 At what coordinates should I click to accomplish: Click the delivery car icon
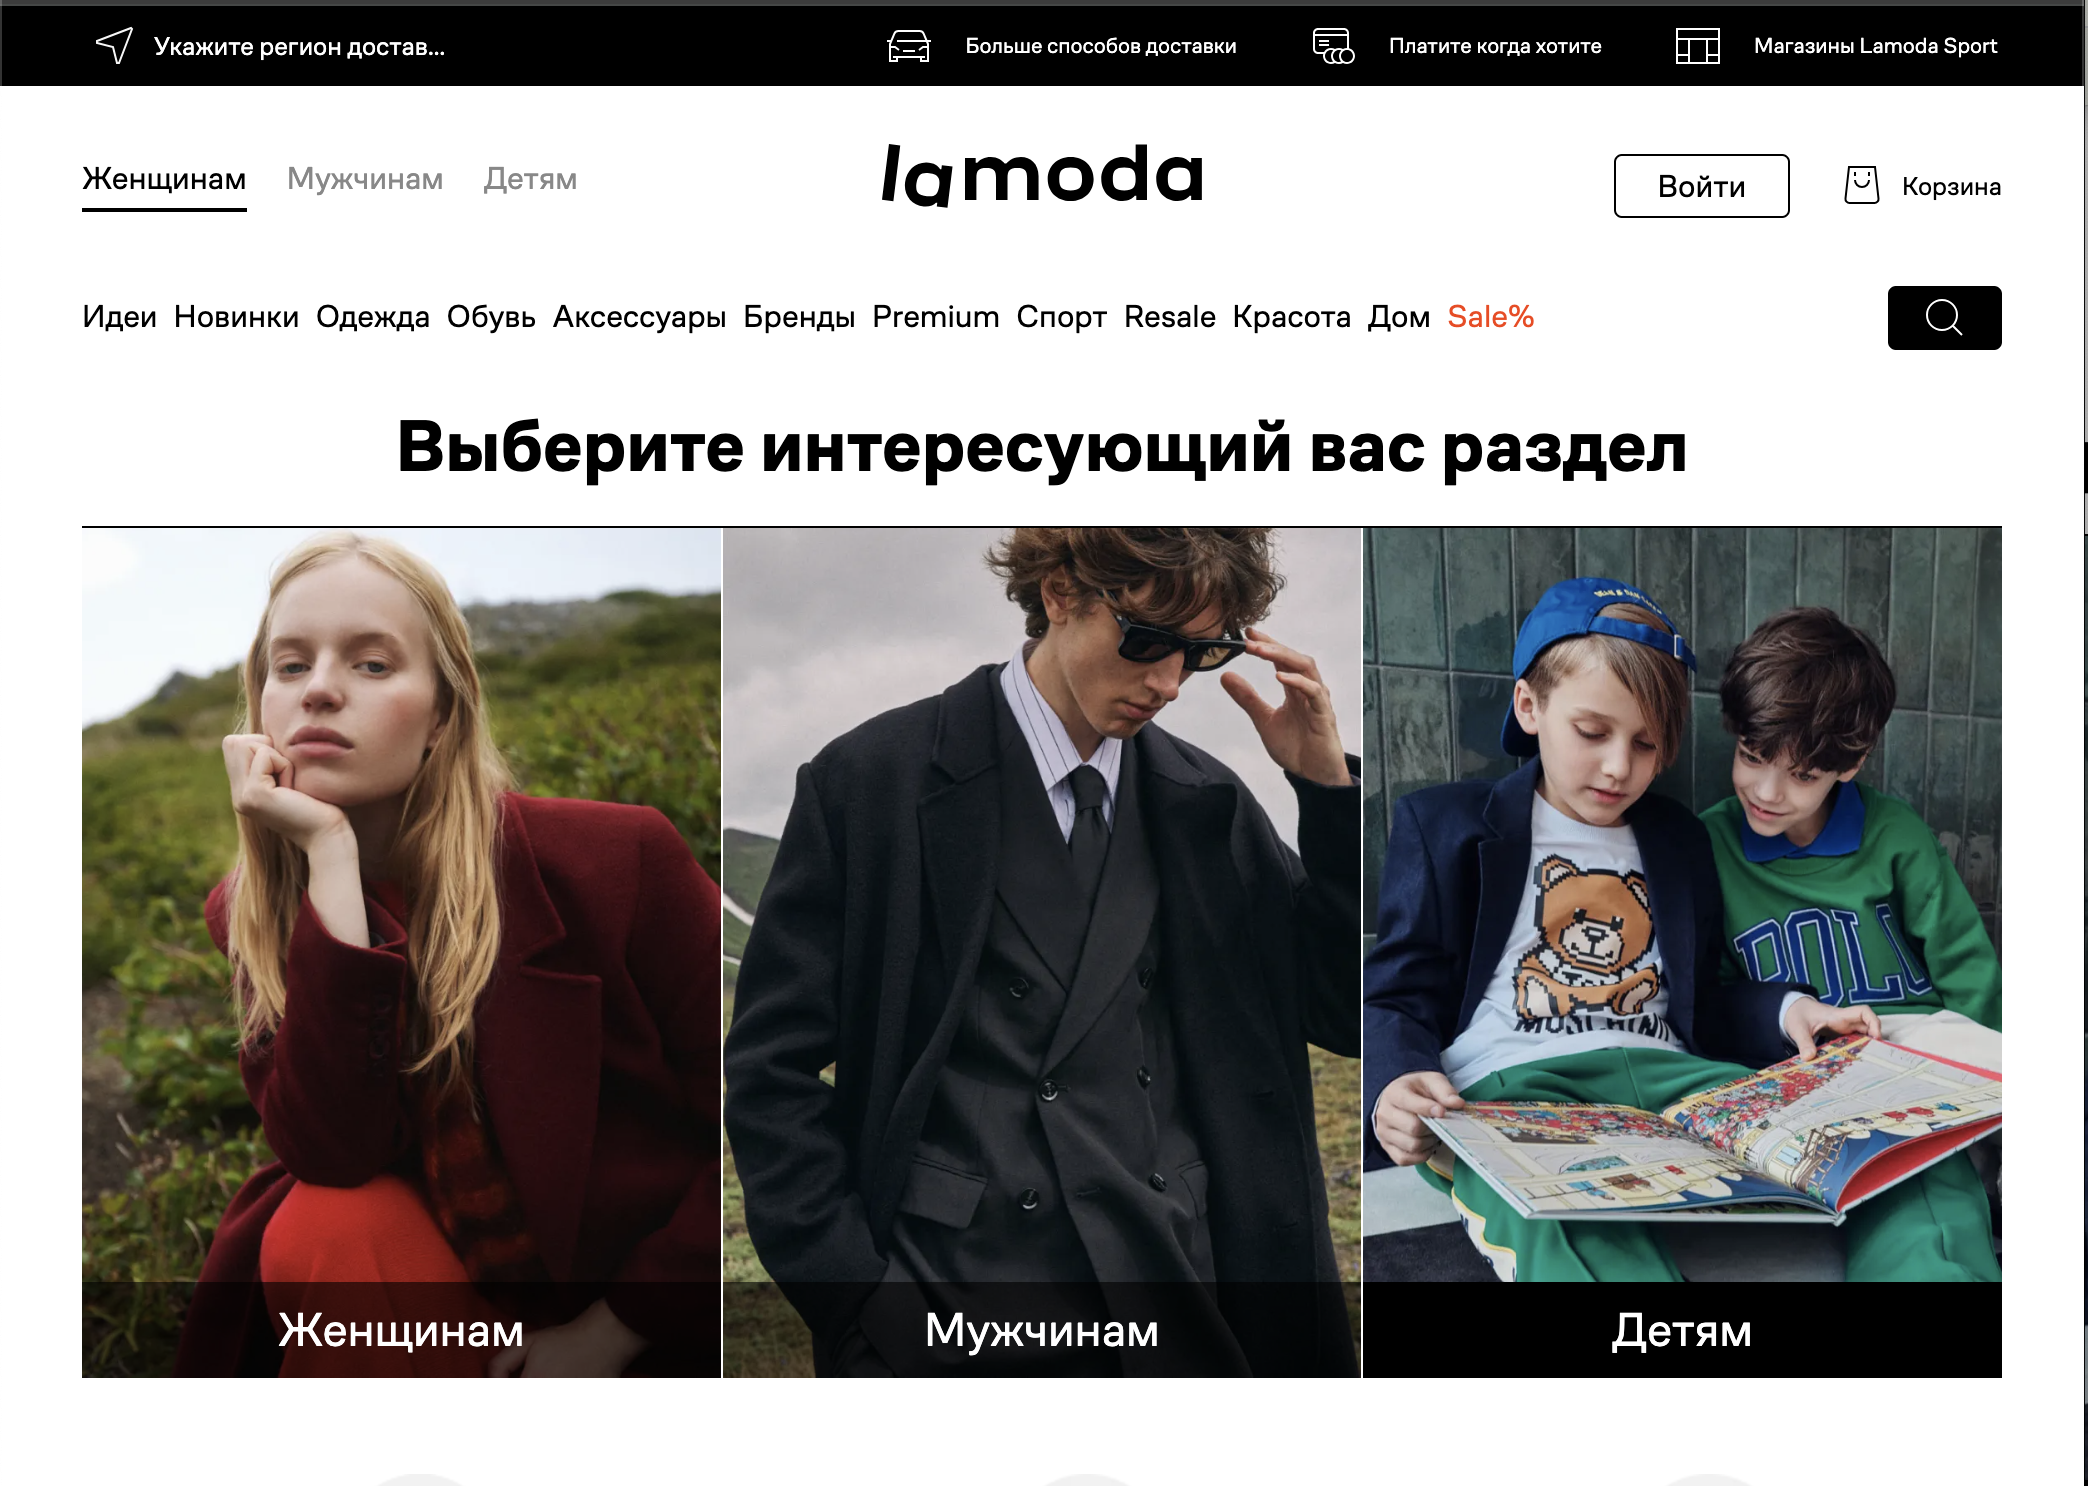tap(909, 46)
